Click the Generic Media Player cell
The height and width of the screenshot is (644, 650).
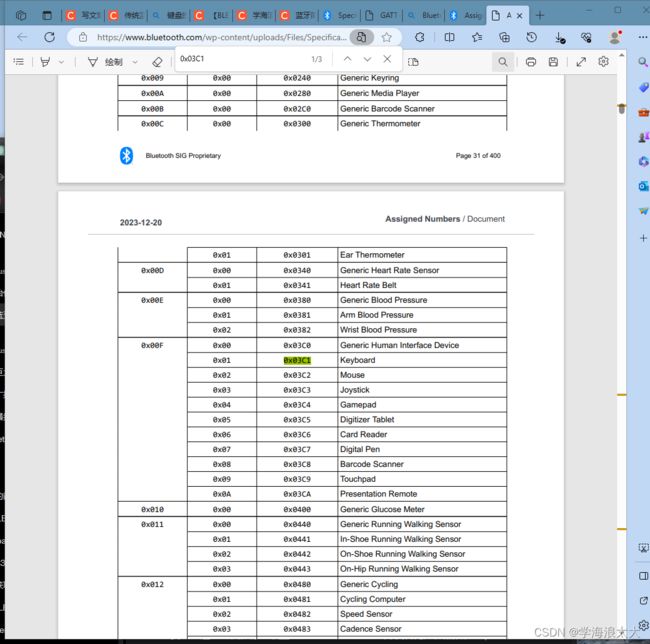pyautogui.click(x=422, y=93)
